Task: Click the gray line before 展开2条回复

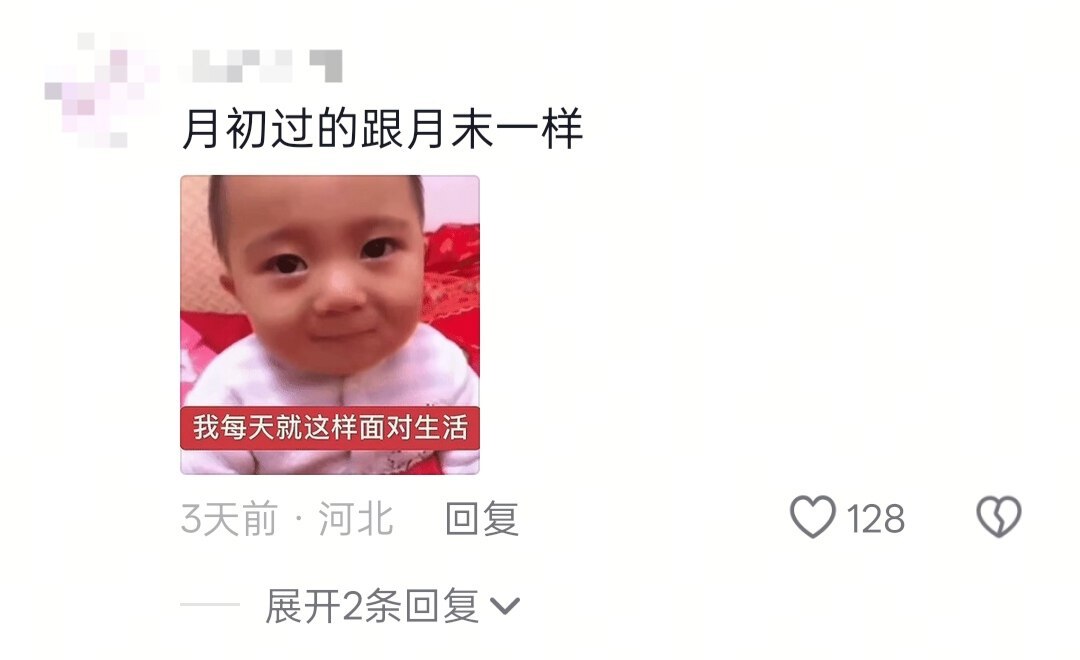Action: pyautogui.click(x=210, y=605)
